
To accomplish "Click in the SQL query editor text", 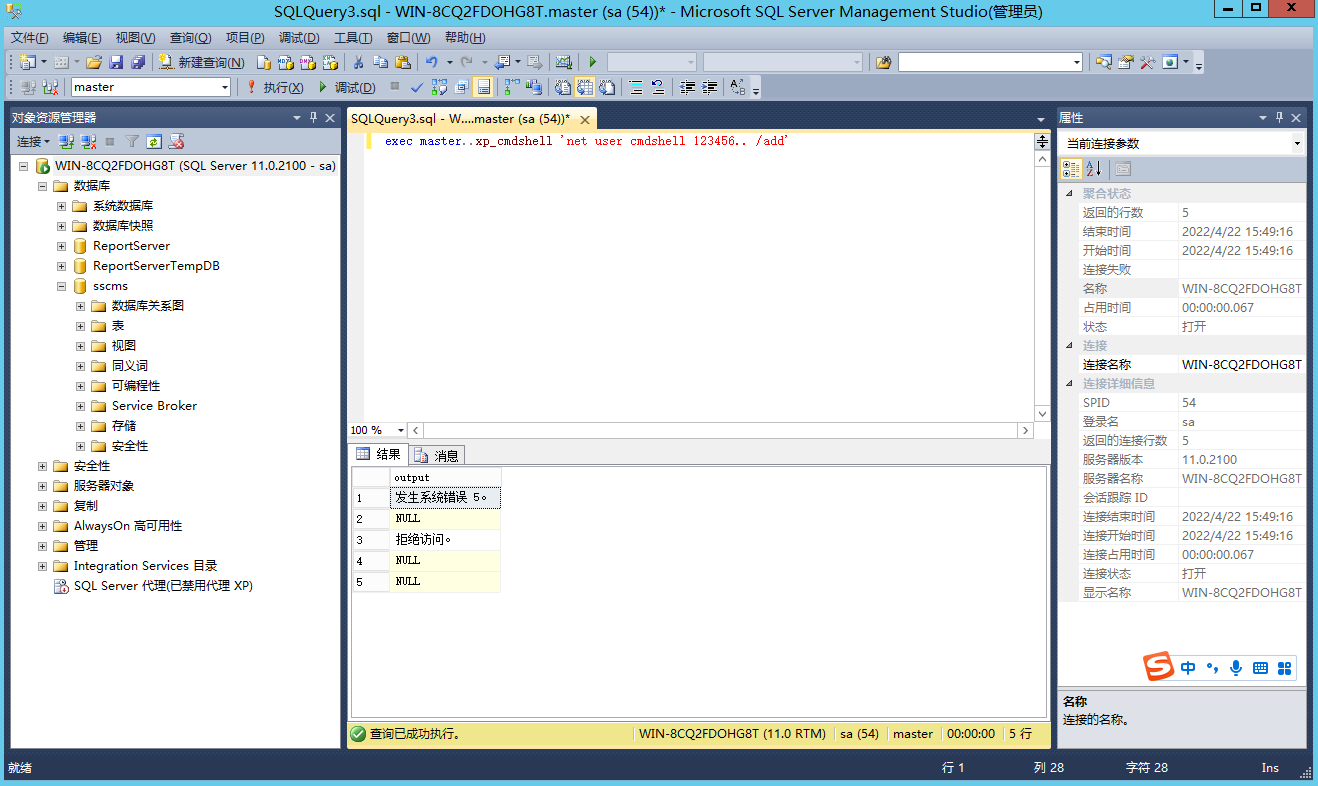I will [587, 142].
